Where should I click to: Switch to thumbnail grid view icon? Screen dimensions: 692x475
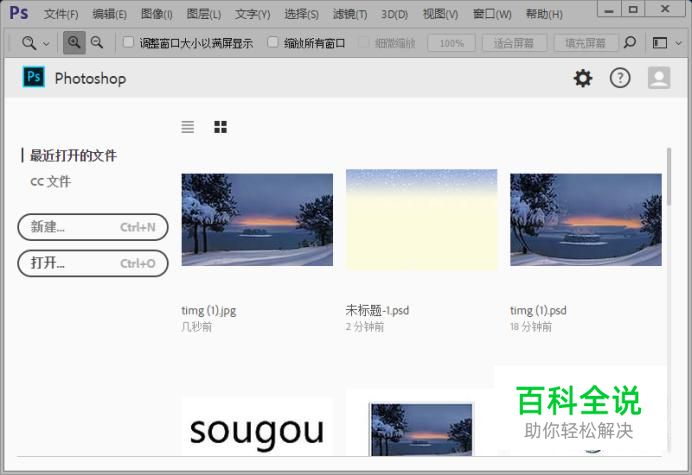pos(220,127)
